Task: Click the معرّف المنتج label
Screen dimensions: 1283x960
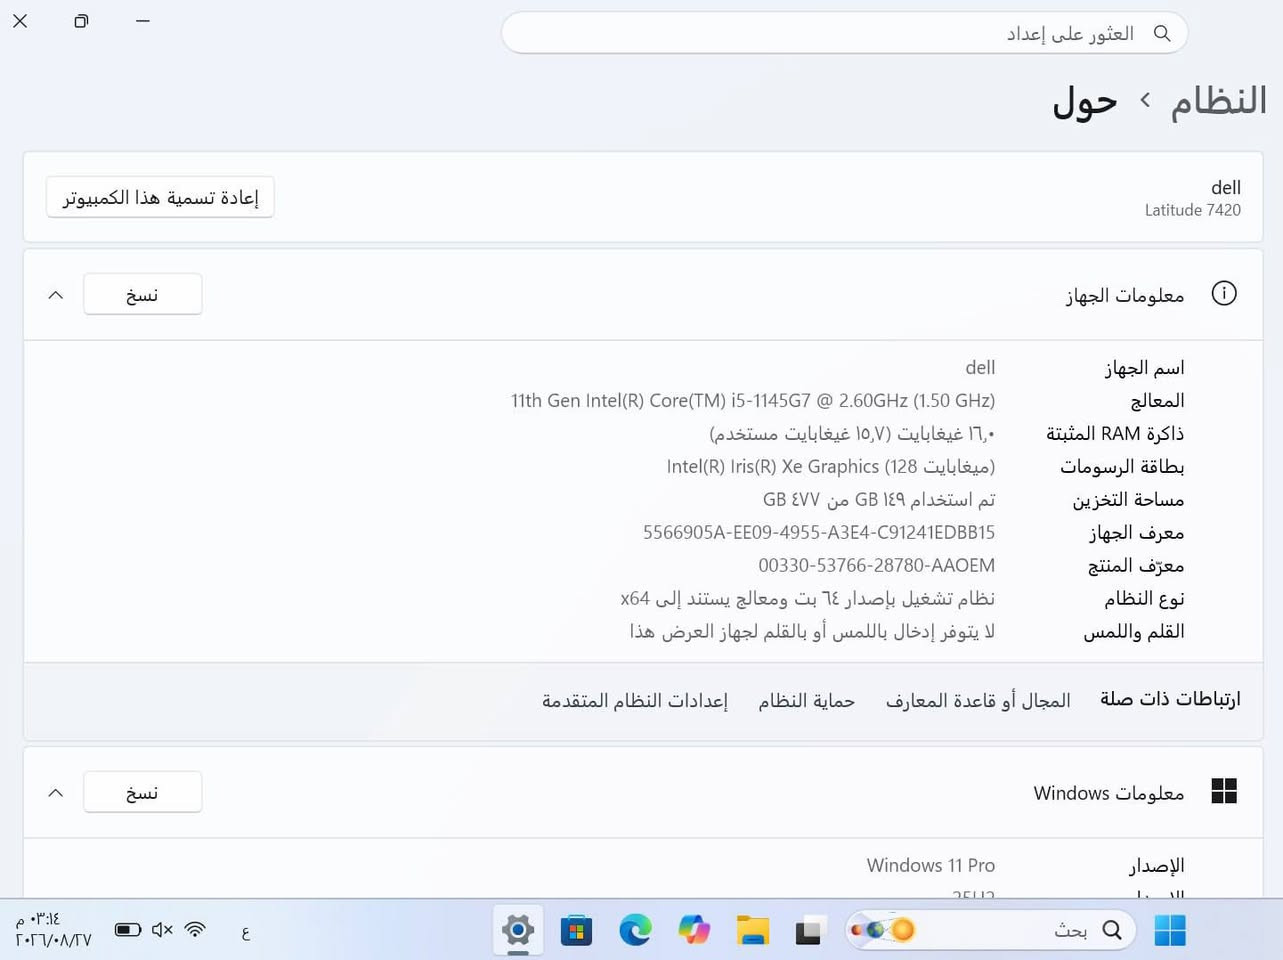Action: (x=1136, y=565)
